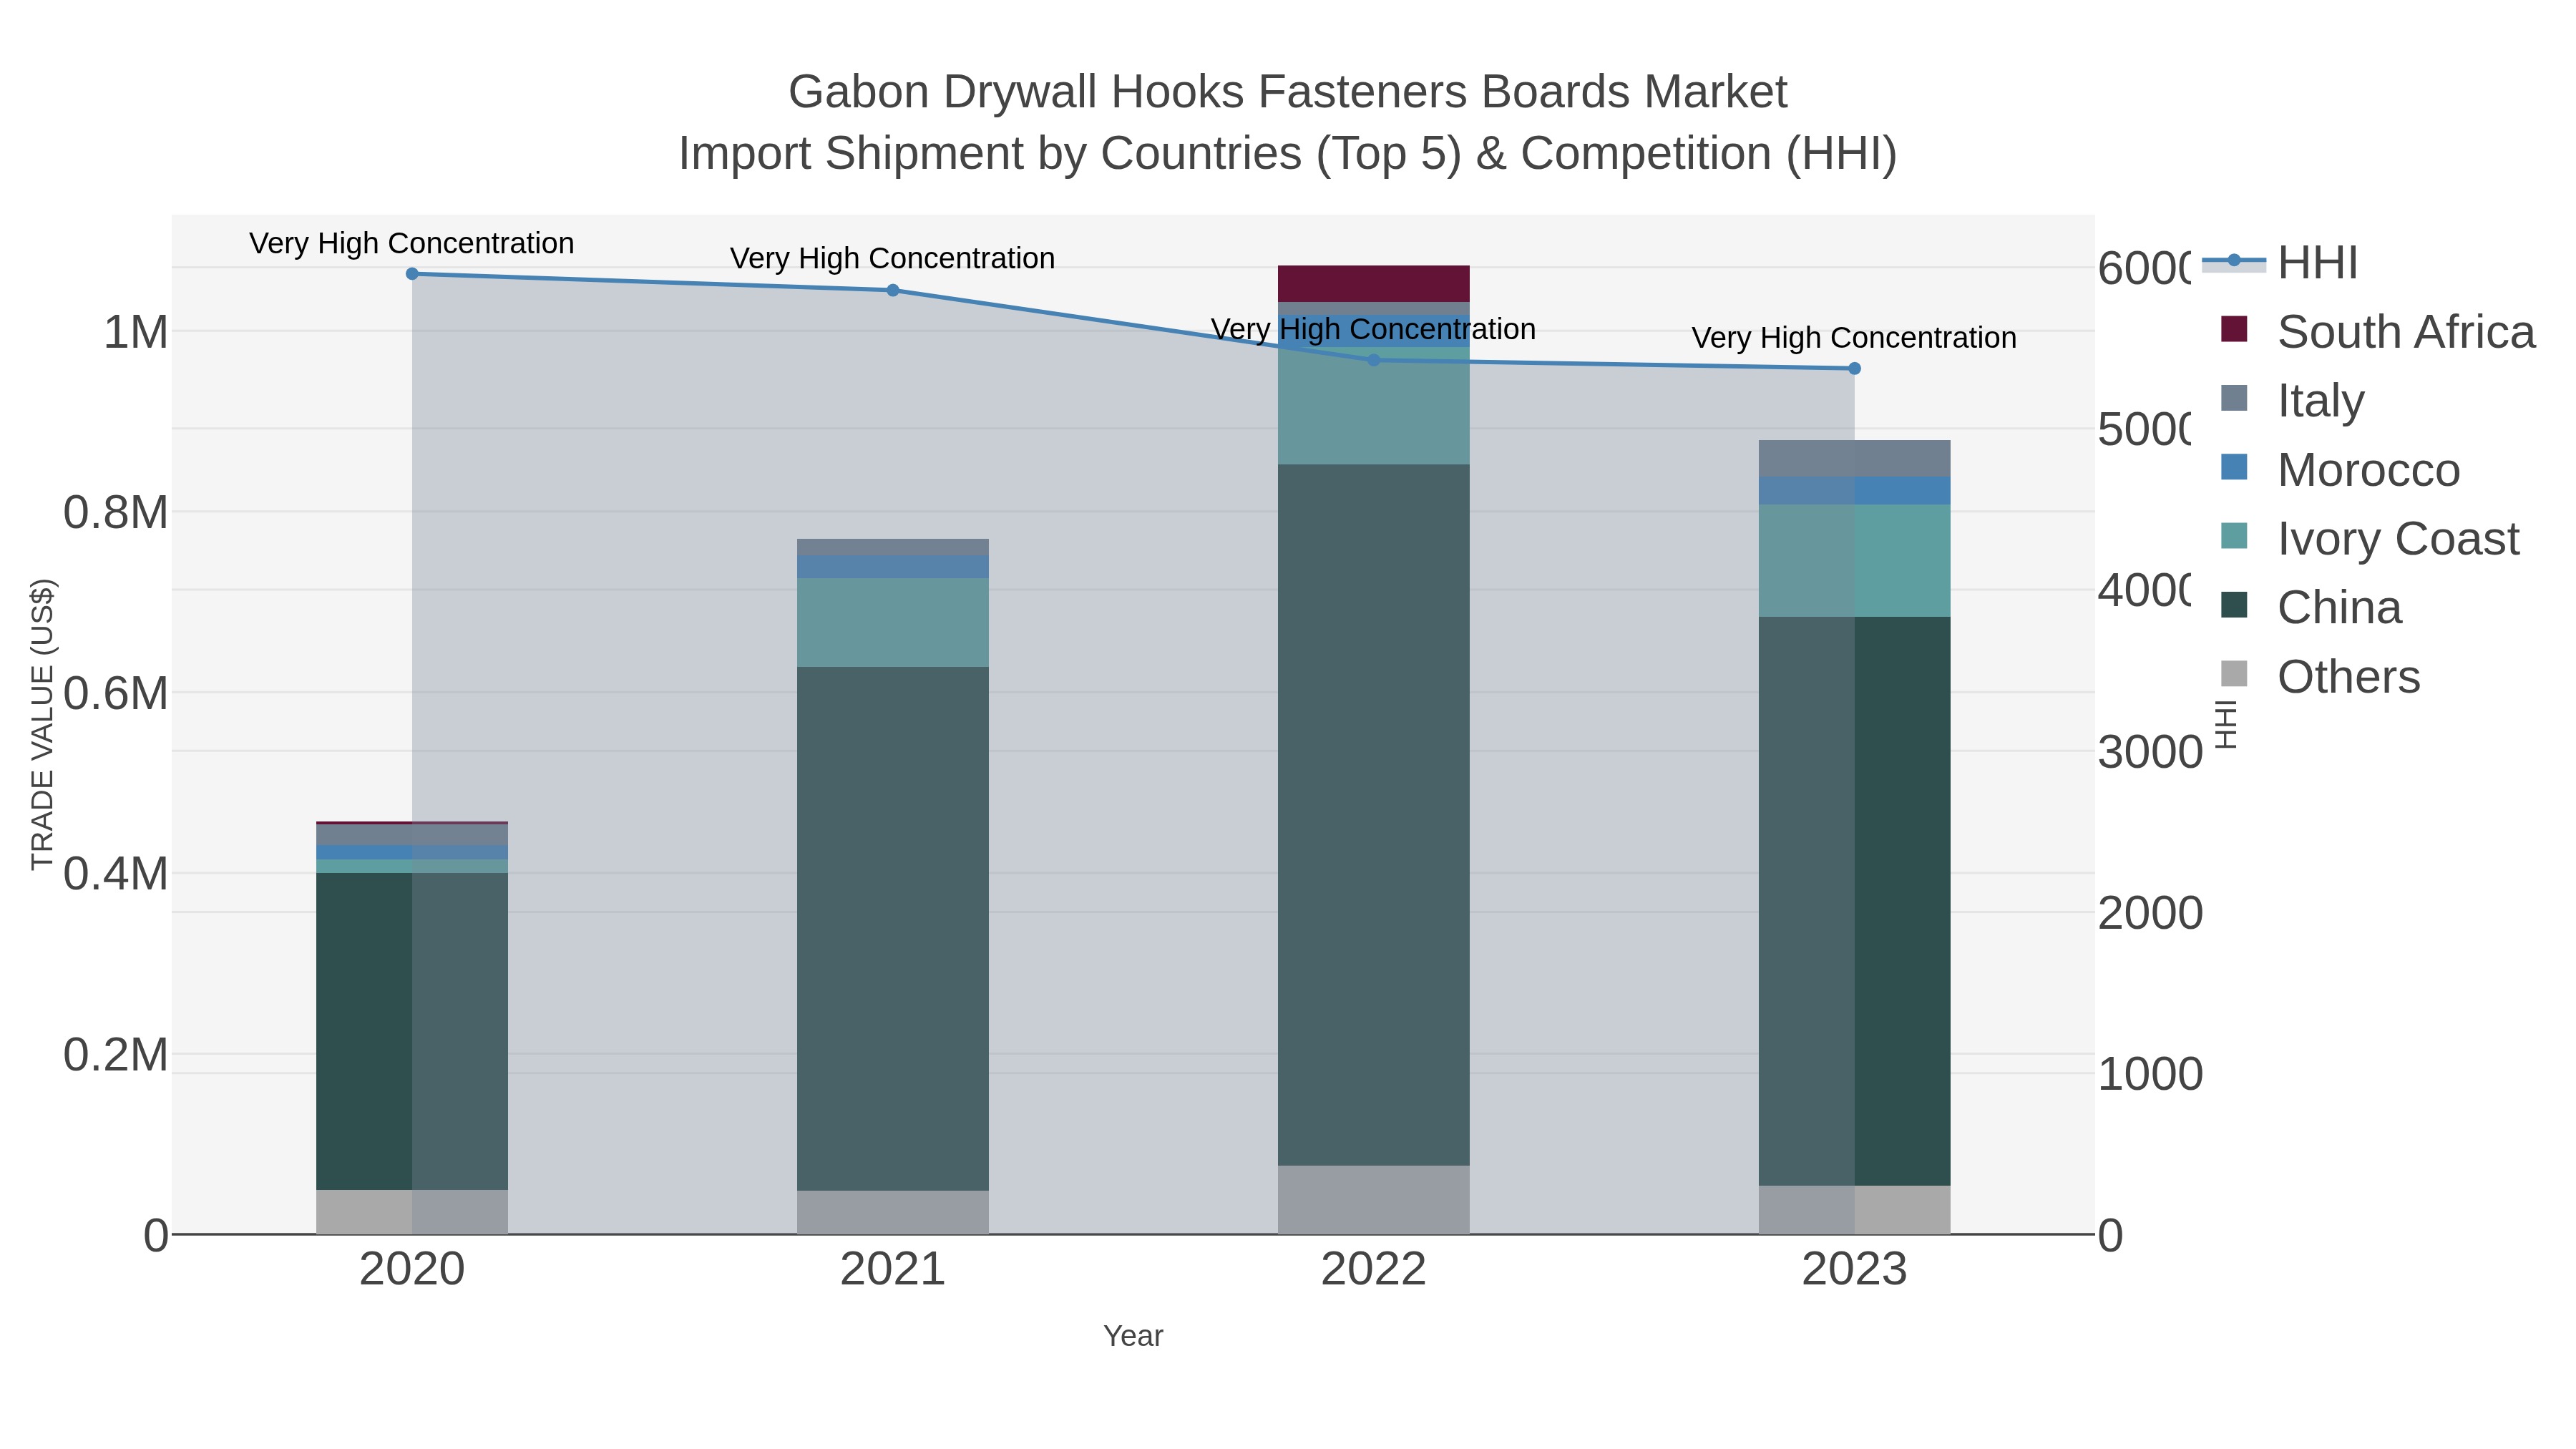The height and width of the screenshot is (1449, 2576).
Task: Click the Others segment of the 2022 bar
Action: pyautogui.click(x=1374, y=1200)
